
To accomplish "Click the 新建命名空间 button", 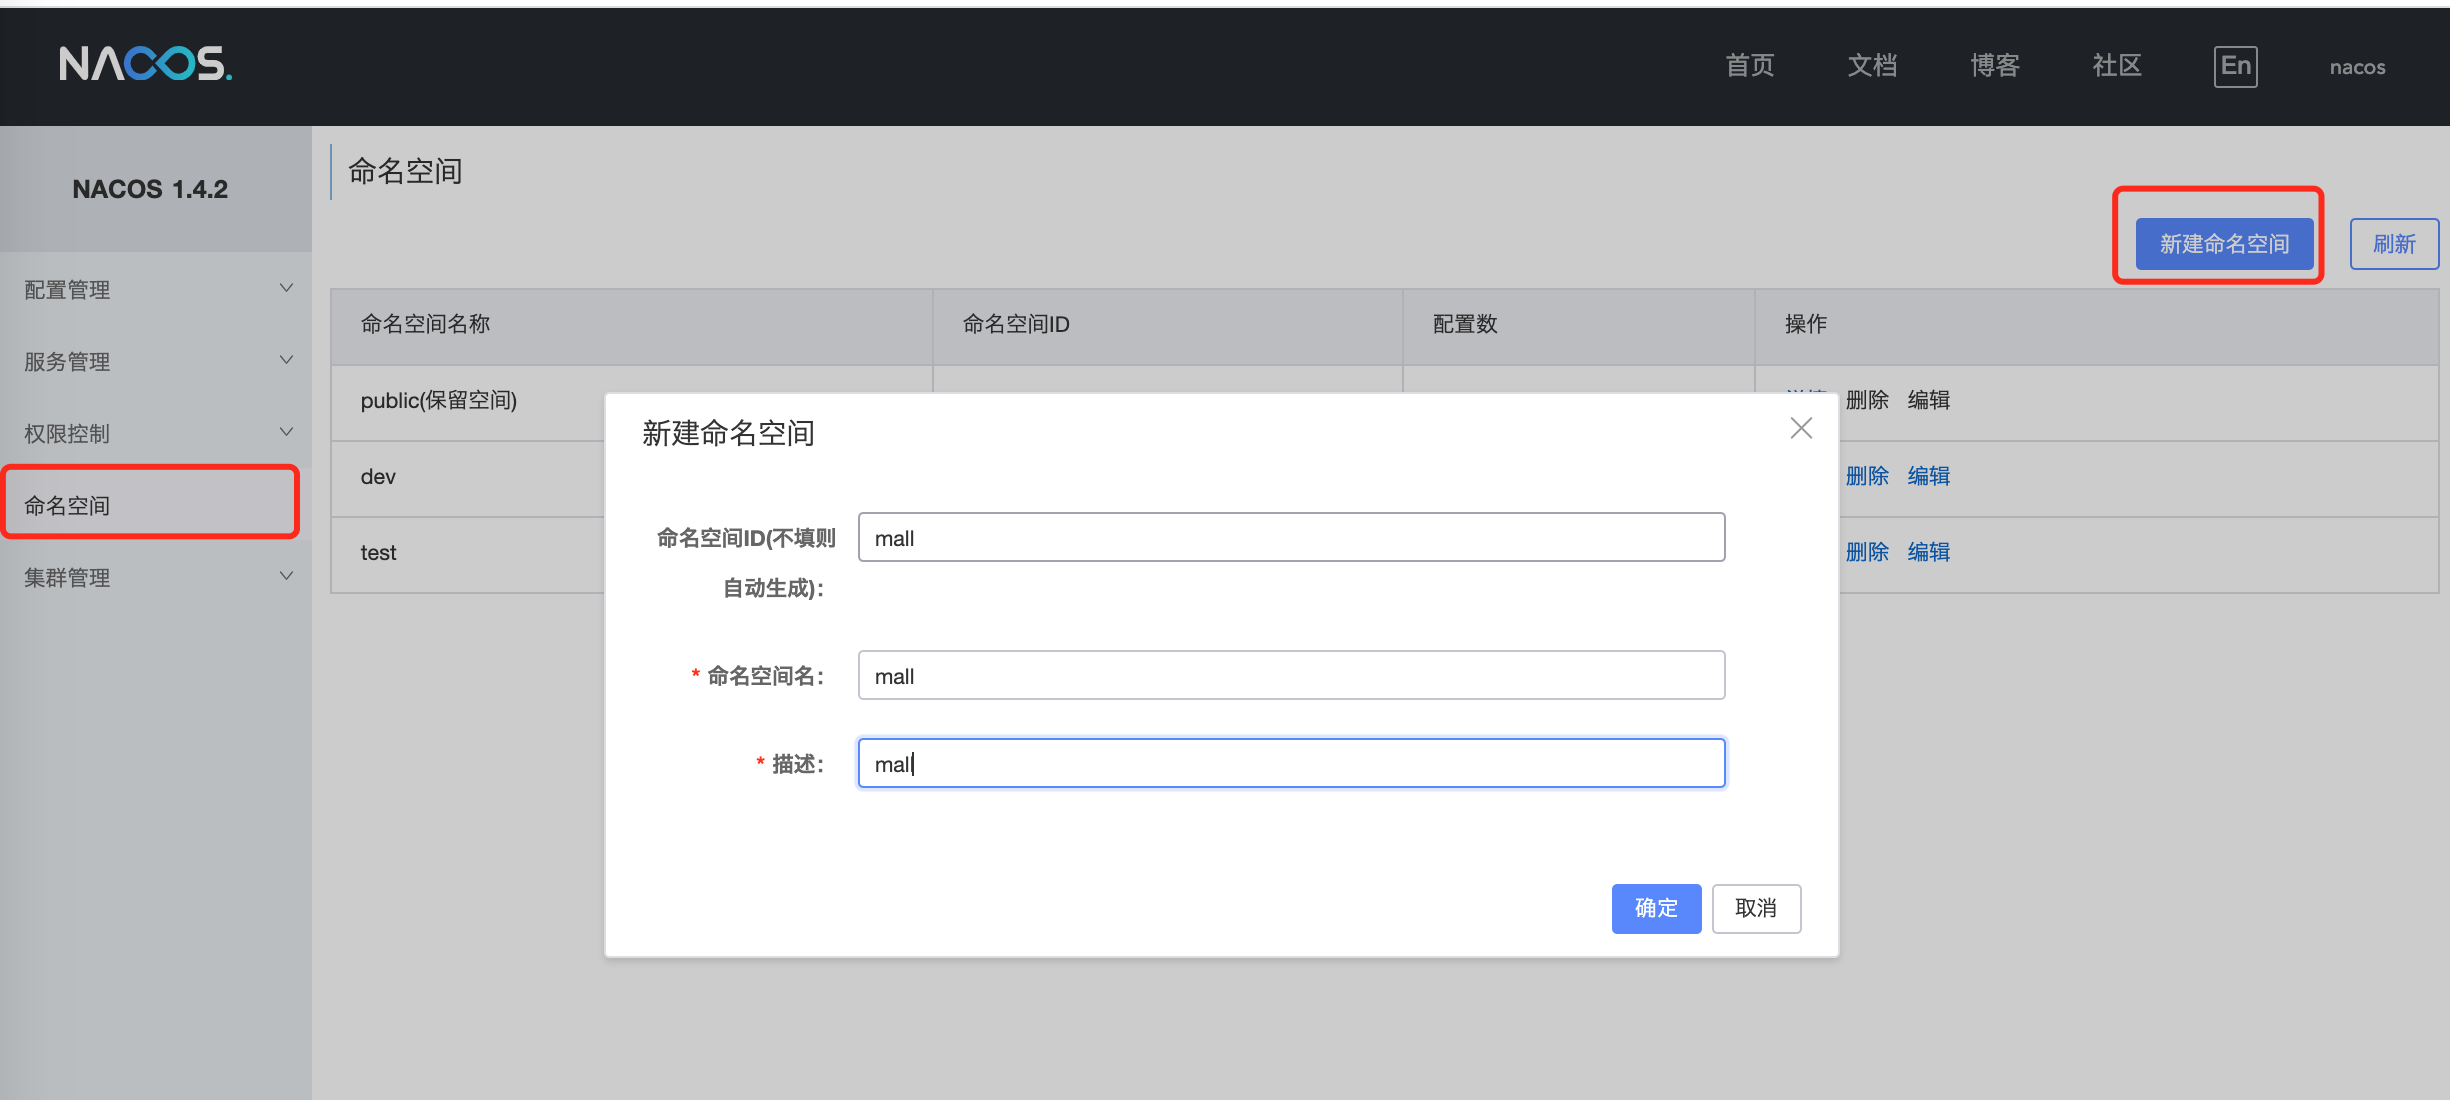I will 2224,243.
